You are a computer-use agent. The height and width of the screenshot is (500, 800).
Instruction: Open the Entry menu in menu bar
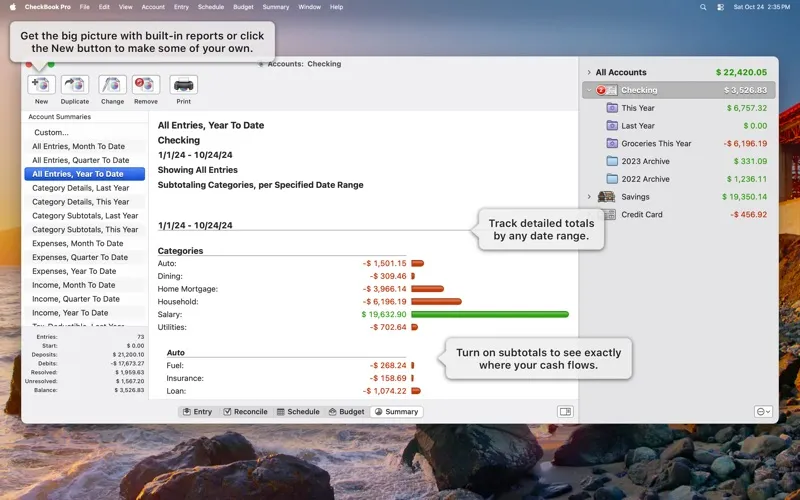[181, 7]
